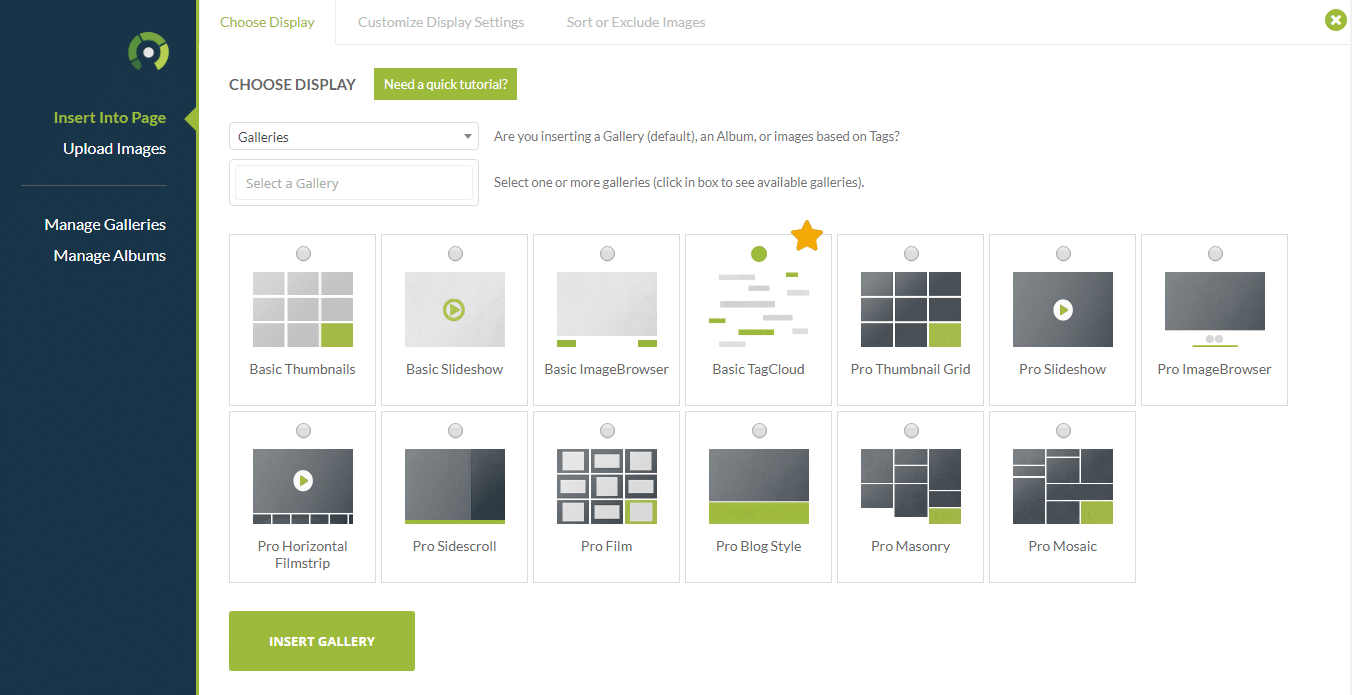The image size is (1352, 695).
Task: Click the selected Basic TagCloud radio button
Action: [759, 254]
